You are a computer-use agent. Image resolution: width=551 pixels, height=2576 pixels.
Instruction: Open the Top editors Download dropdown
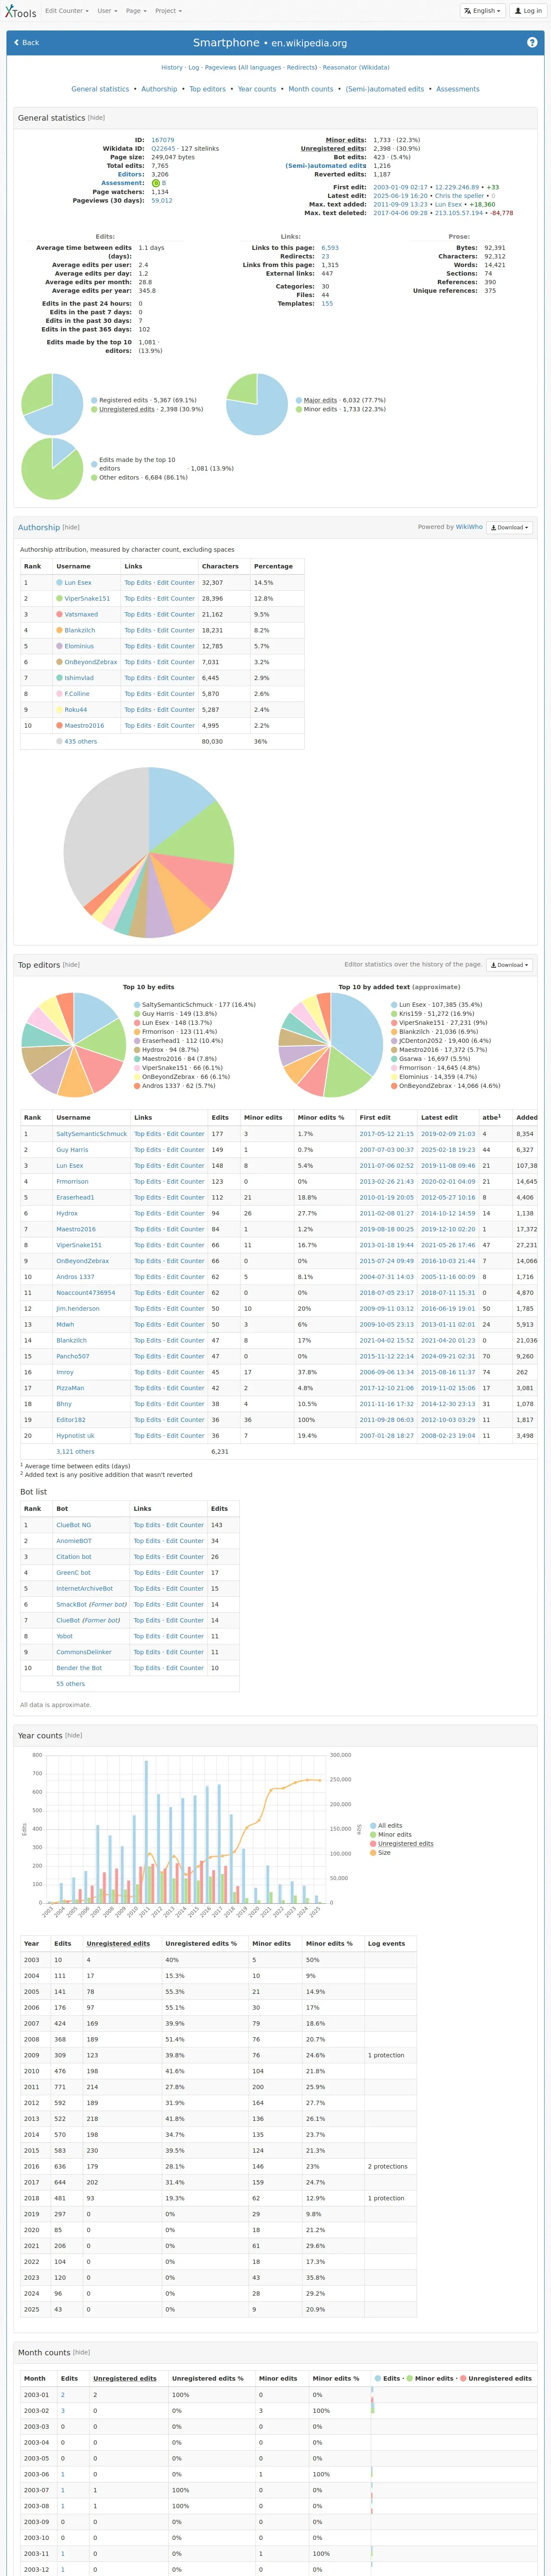click(509, 965)
